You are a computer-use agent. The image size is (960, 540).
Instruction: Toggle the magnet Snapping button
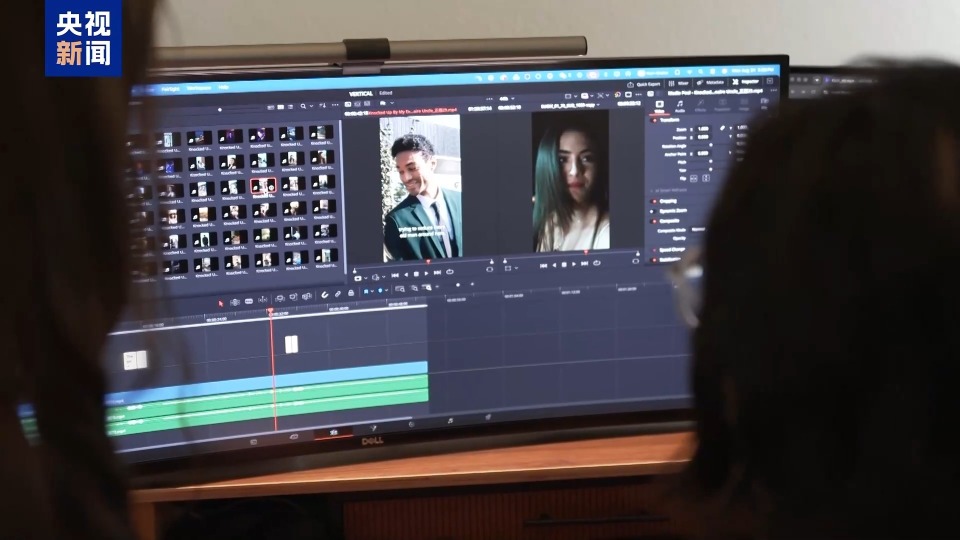(x=324, y=295)
